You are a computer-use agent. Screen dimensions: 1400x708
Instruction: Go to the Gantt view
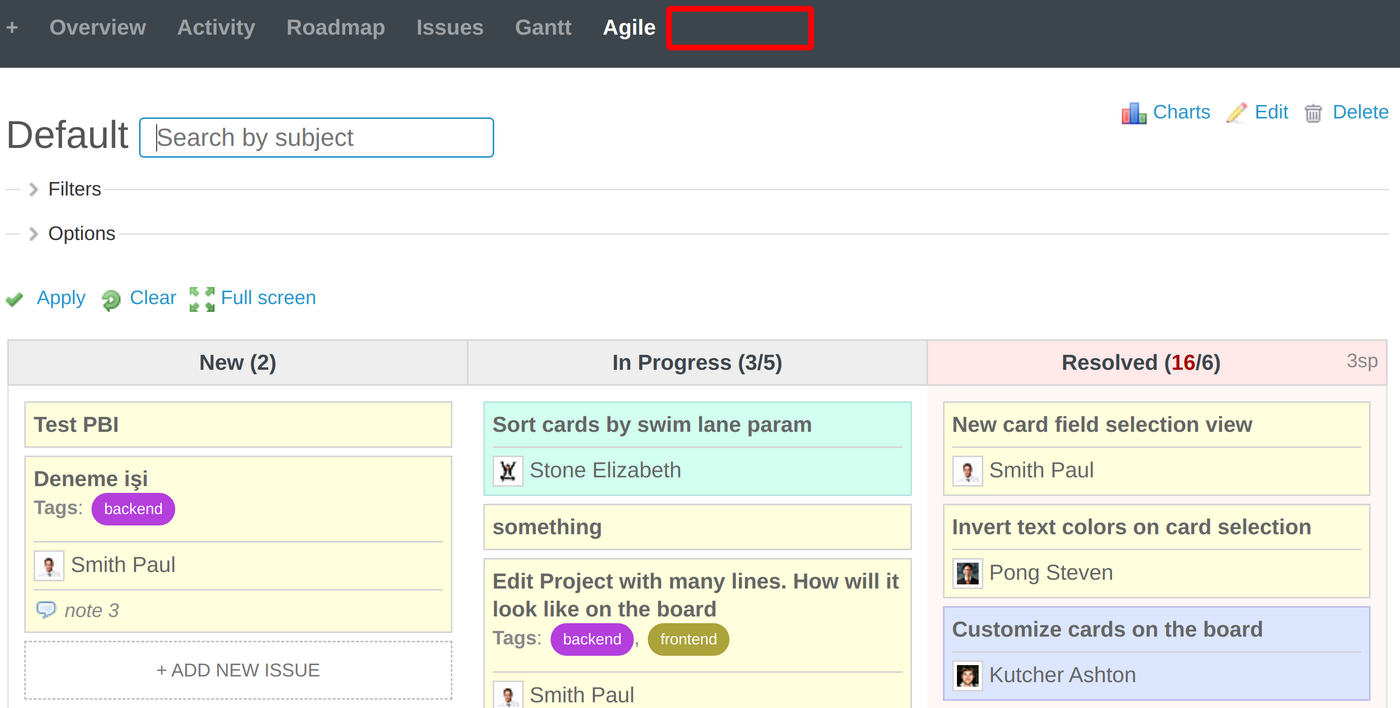click(x=543, y=27)
